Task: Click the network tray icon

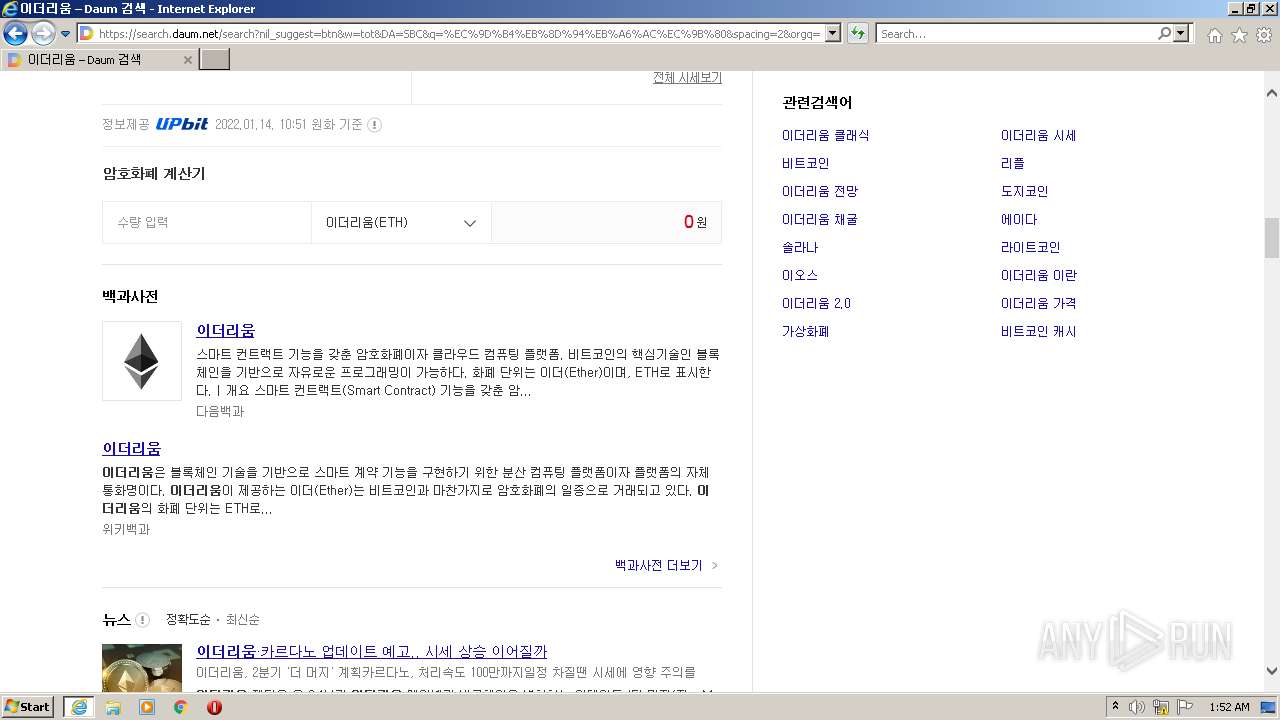Action: tap(1161, 707)
